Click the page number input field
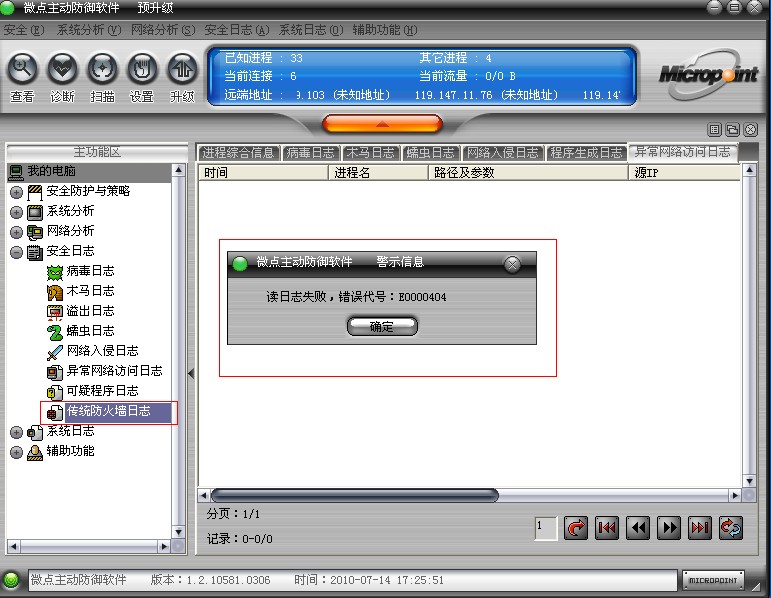The width and height of the screenshot is (771, 598). coord(546,528)
